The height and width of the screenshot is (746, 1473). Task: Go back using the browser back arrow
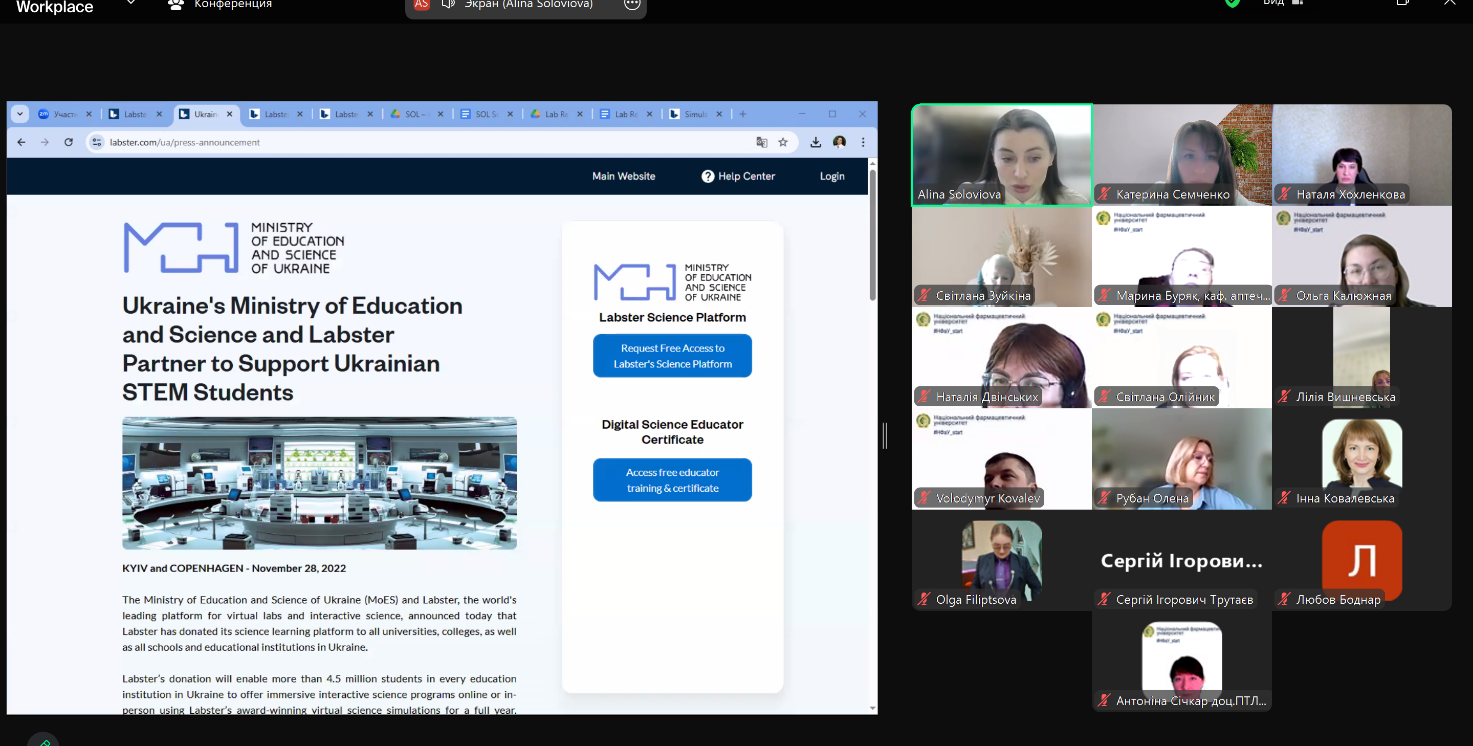pyautogui.click(x=22, y=142)
